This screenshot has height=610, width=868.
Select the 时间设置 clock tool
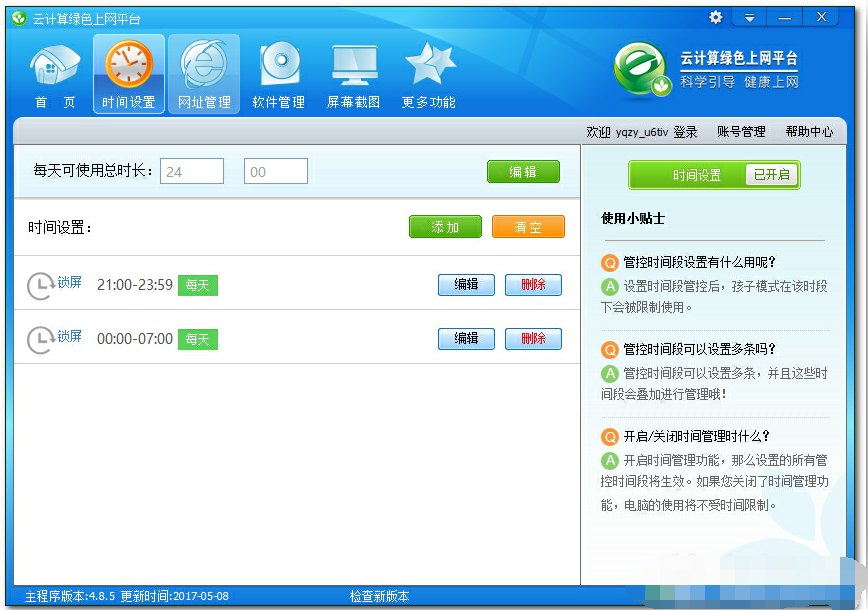[x=128, y=73]
